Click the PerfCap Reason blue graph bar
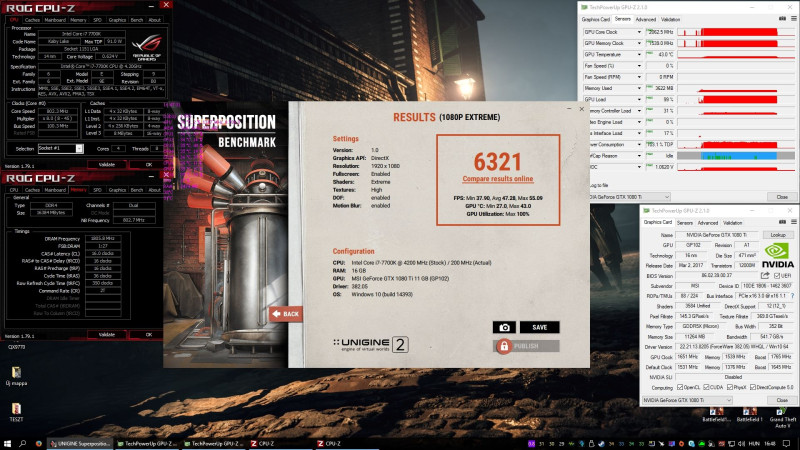This screenshot has width=800, height=450. [x=738, y=156]
